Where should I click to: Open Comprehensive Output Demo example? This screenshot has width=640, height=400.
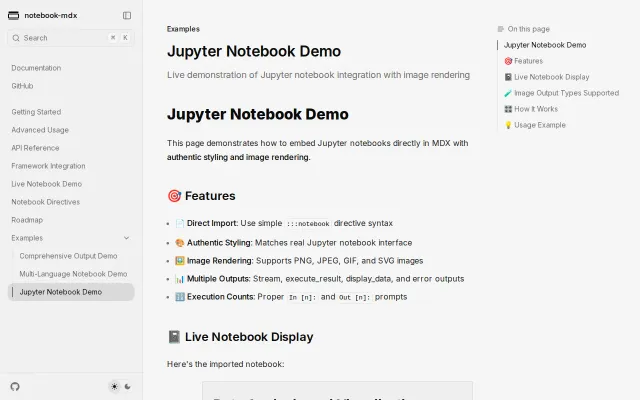click(x=68, y=256)
